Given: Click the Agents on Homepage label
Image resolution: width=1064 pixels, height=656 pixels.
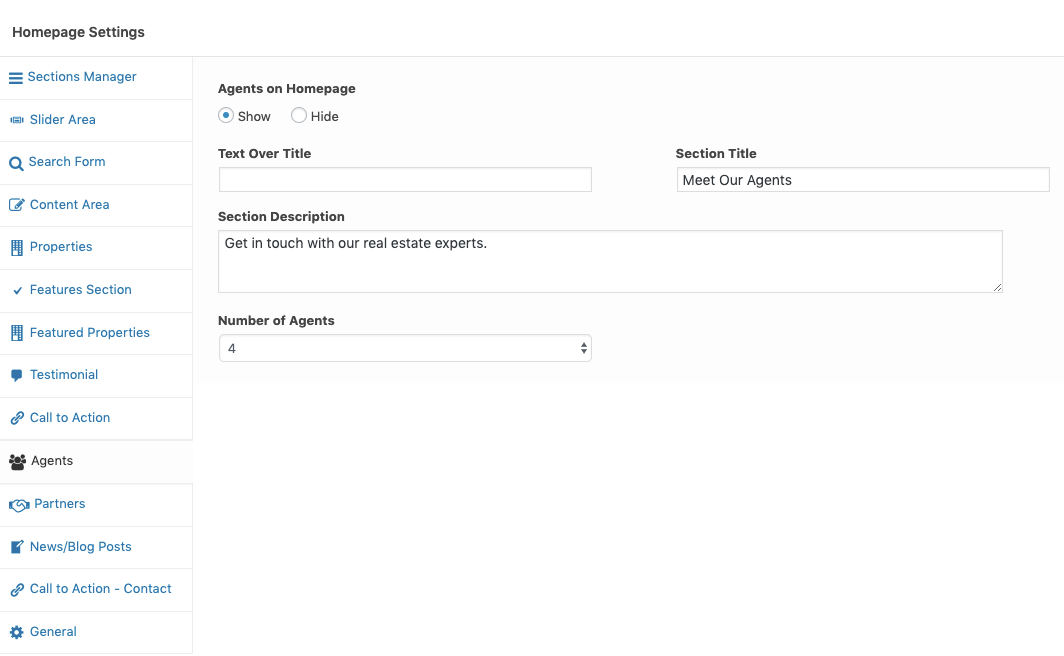Looking at the screenshot, I should (x=286, y=89).
